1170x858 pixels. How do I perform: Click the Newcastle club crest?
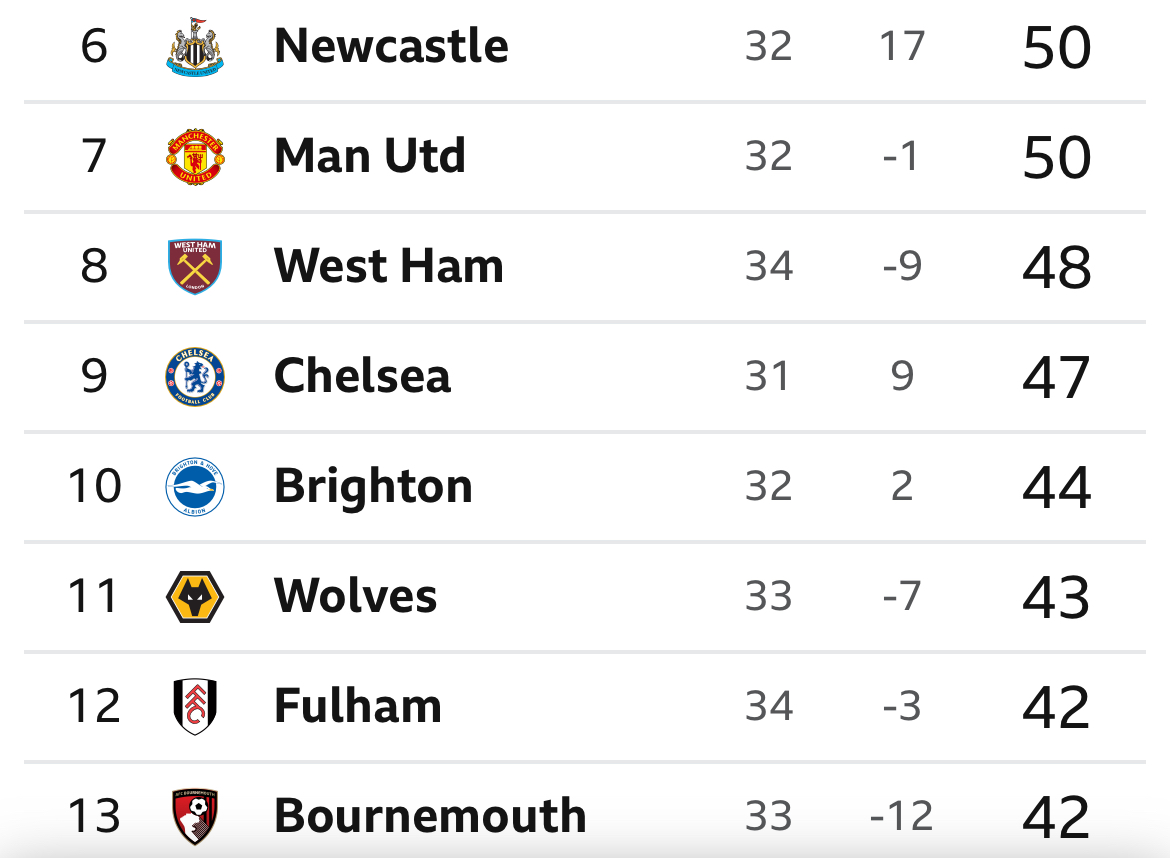click(x=195, y=46)
